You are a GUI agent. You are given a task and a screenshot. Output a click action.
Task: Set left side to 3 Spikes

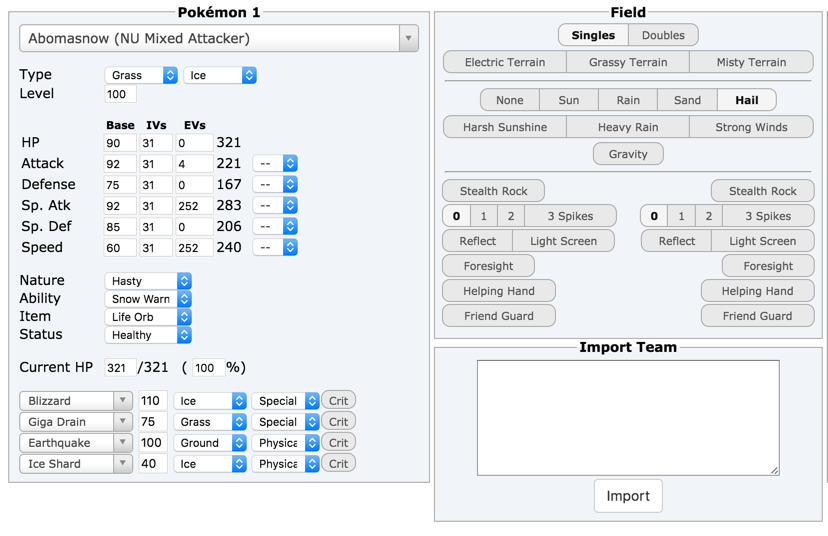(x=570, y=216)
